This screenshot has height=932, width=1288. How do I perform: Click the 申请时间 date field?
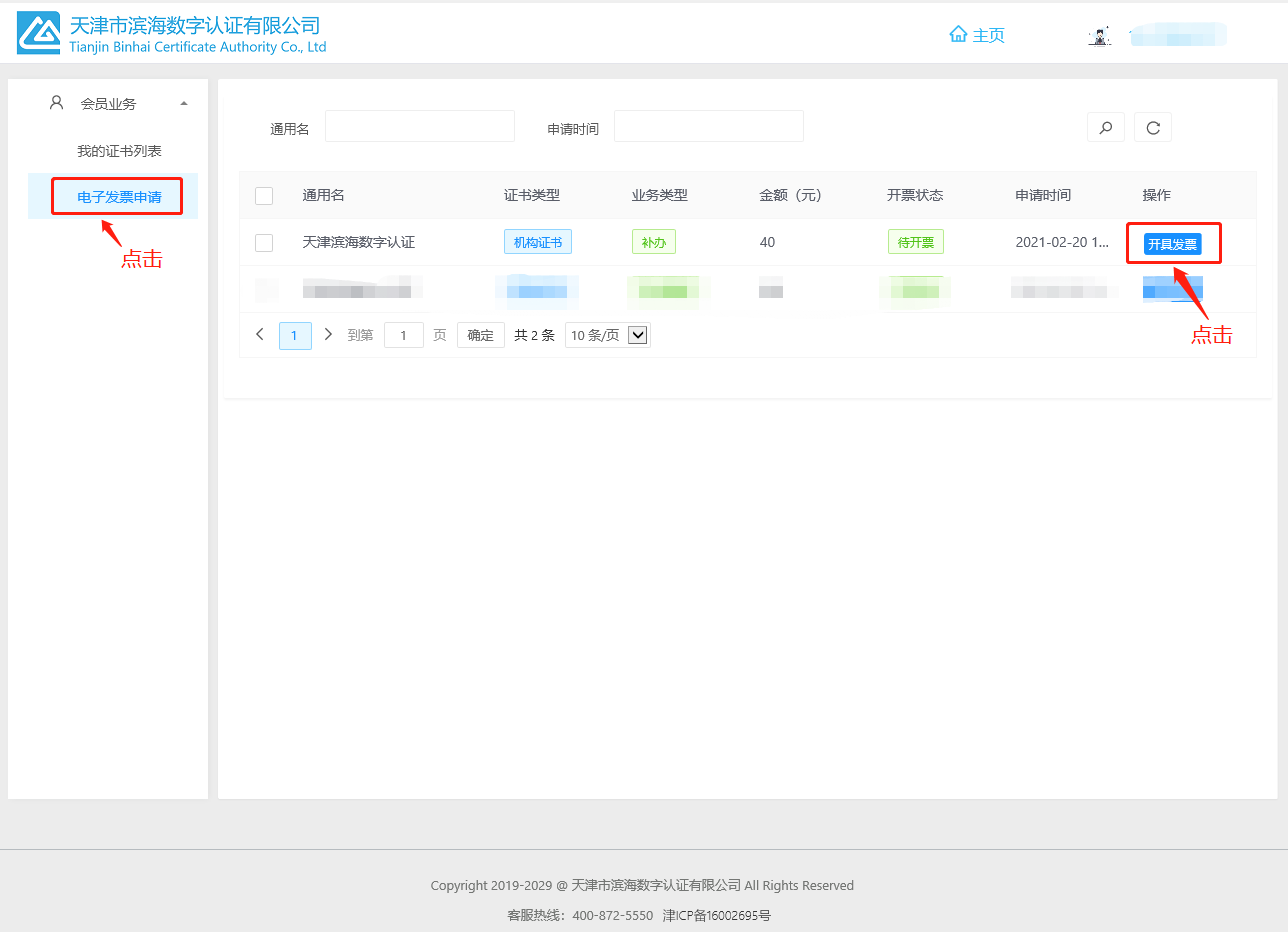708,126
